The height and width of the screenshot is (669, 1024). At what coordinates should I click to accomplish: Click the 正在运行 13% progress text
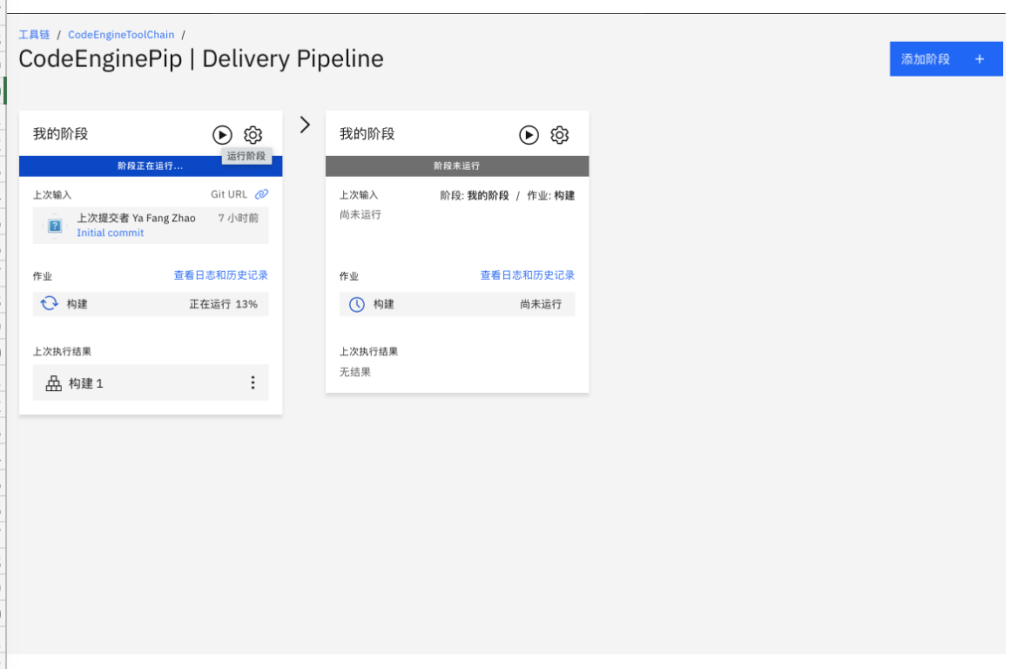pyautogui.click(x=223, y=304)
